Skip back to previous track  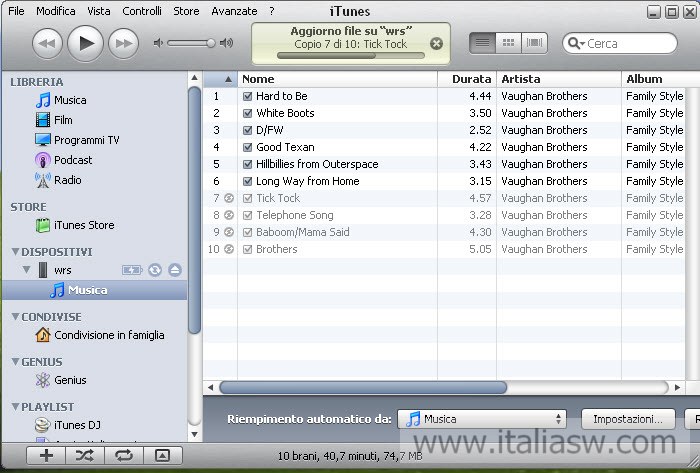(47, 43)
